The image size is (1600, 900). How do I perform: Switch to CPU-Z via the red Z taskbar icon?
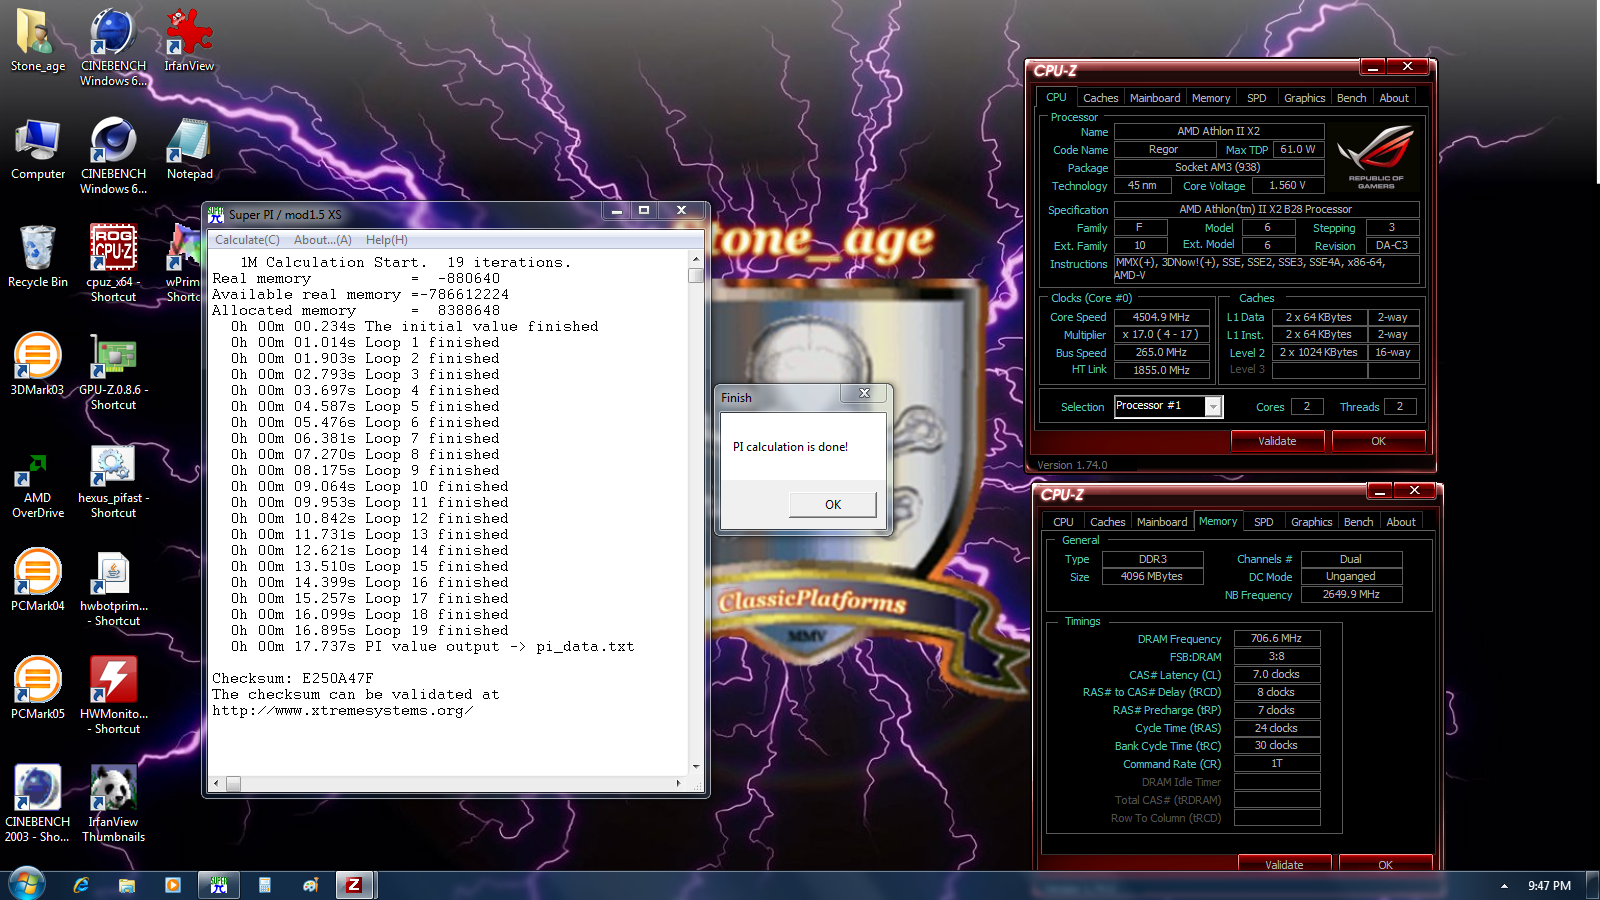[354, 885]
